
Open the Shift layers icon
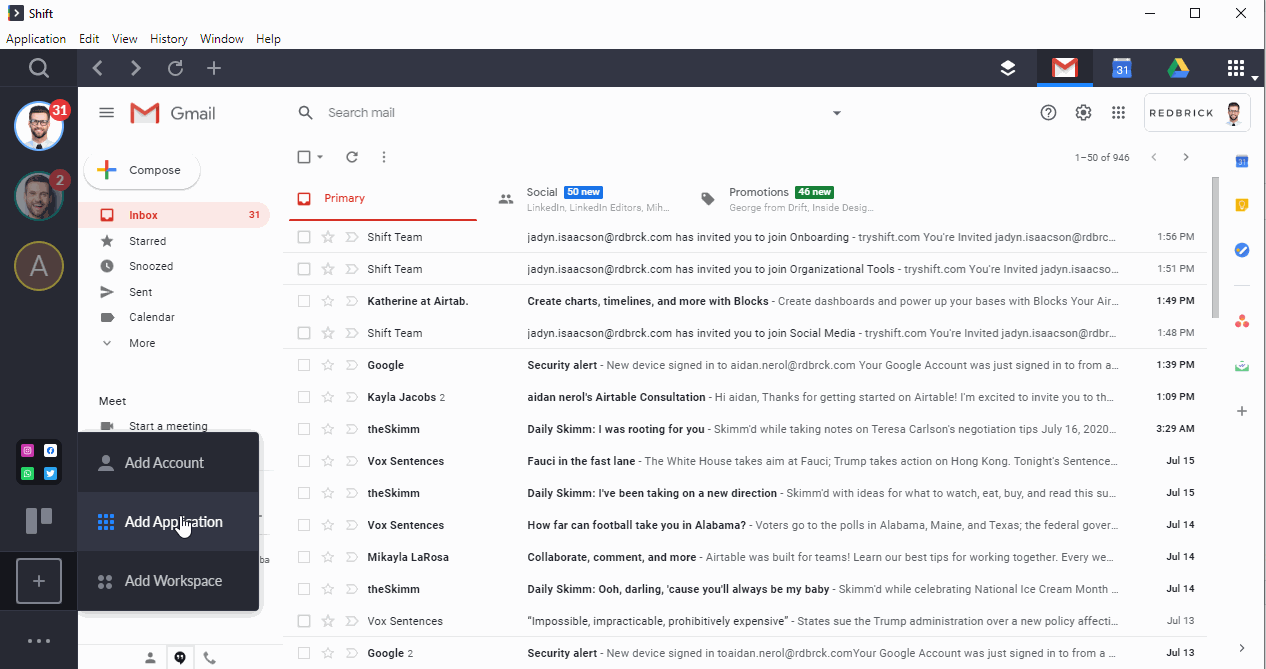coord(1008,68)
